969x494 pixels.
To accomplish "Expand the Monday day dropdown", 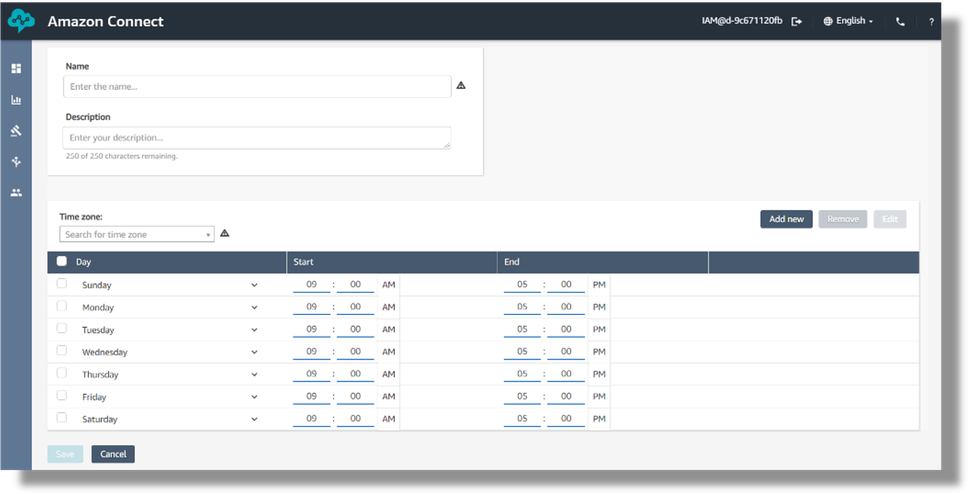I will tap(254, 307).
